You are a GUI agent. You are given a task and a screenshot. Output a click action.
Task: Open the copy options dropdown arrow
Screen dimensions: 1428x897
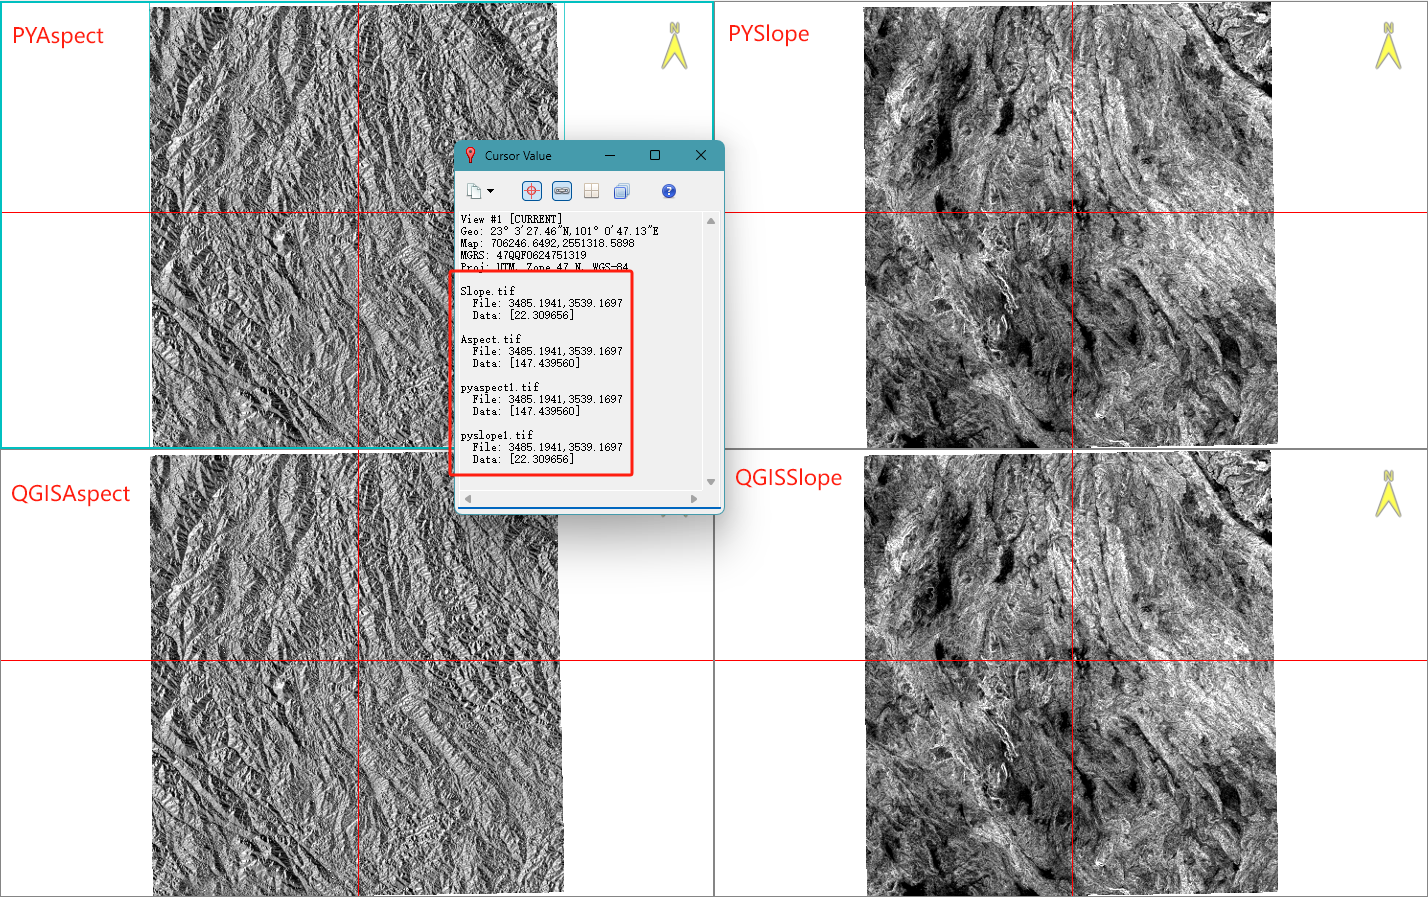[x=490, y=191]
